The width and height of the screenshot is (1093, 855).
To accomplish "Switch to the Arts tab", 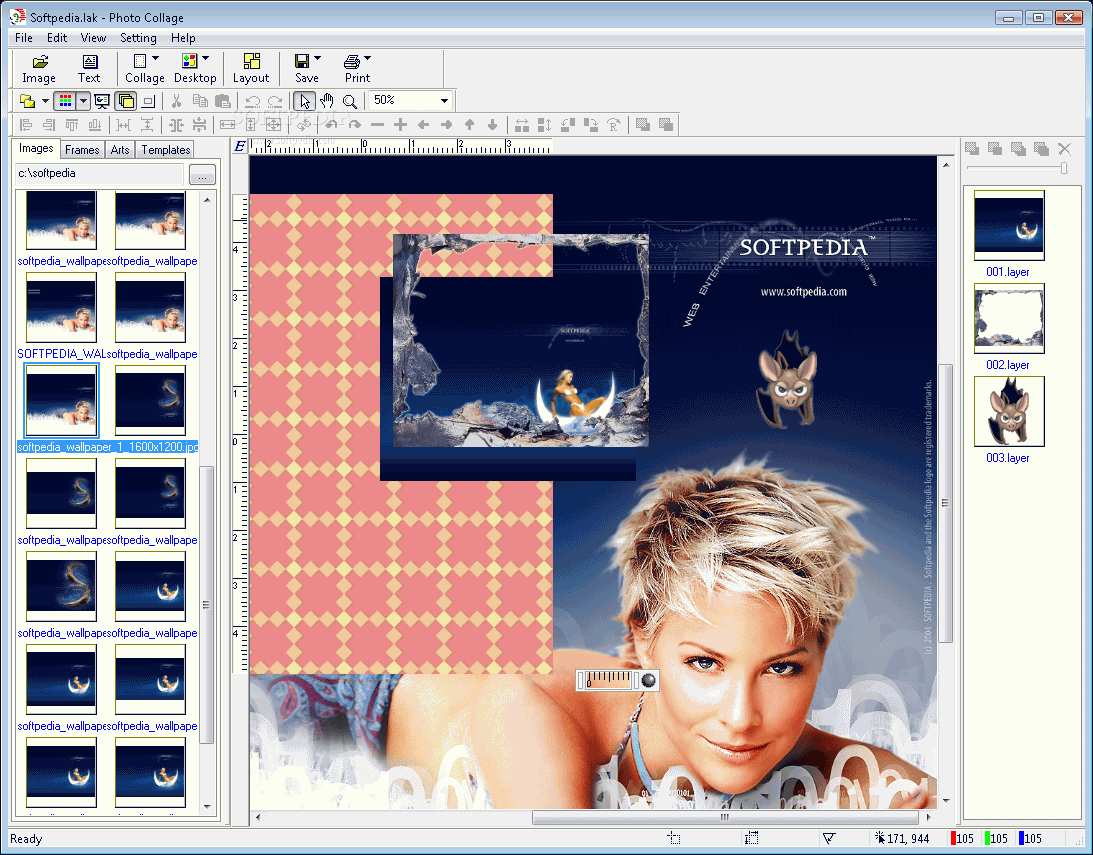I will click(x=120, y=150).
